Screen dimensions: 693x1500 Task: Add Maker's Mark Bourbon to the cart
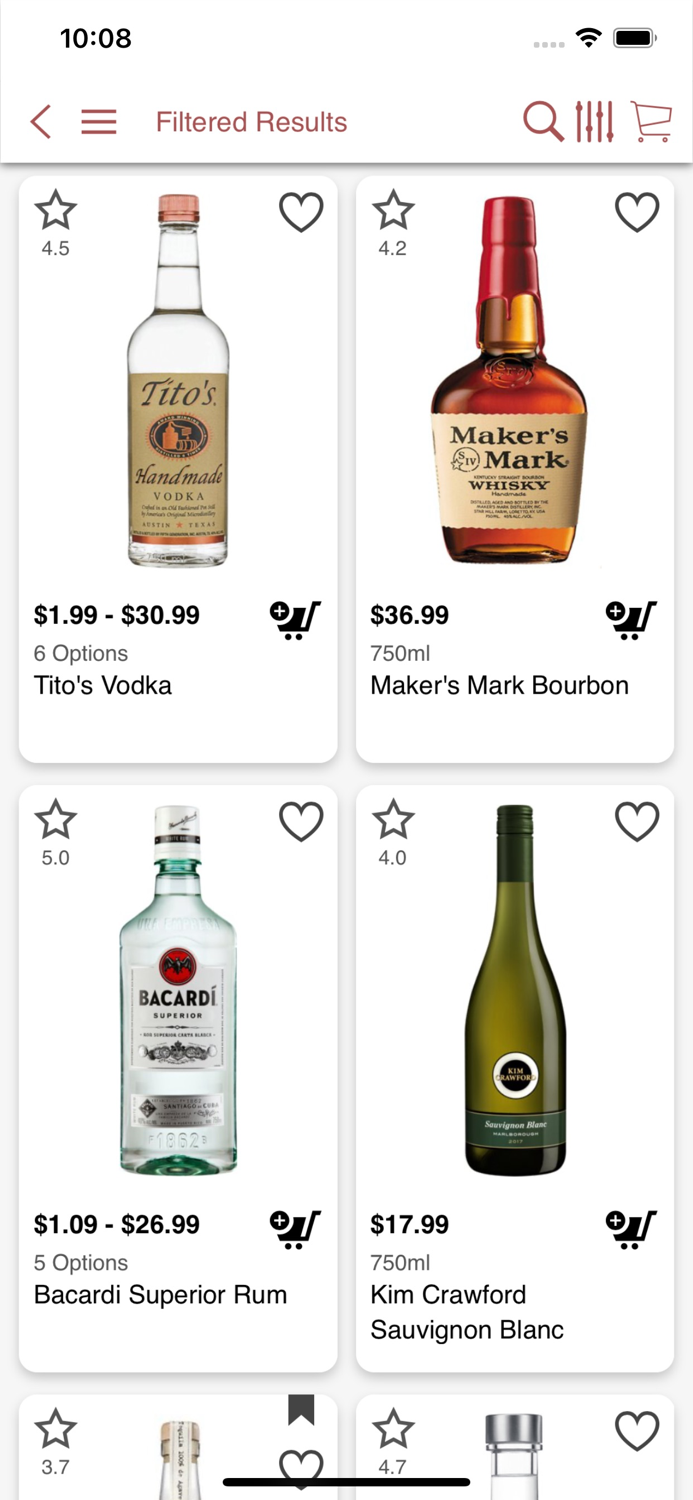631,620
